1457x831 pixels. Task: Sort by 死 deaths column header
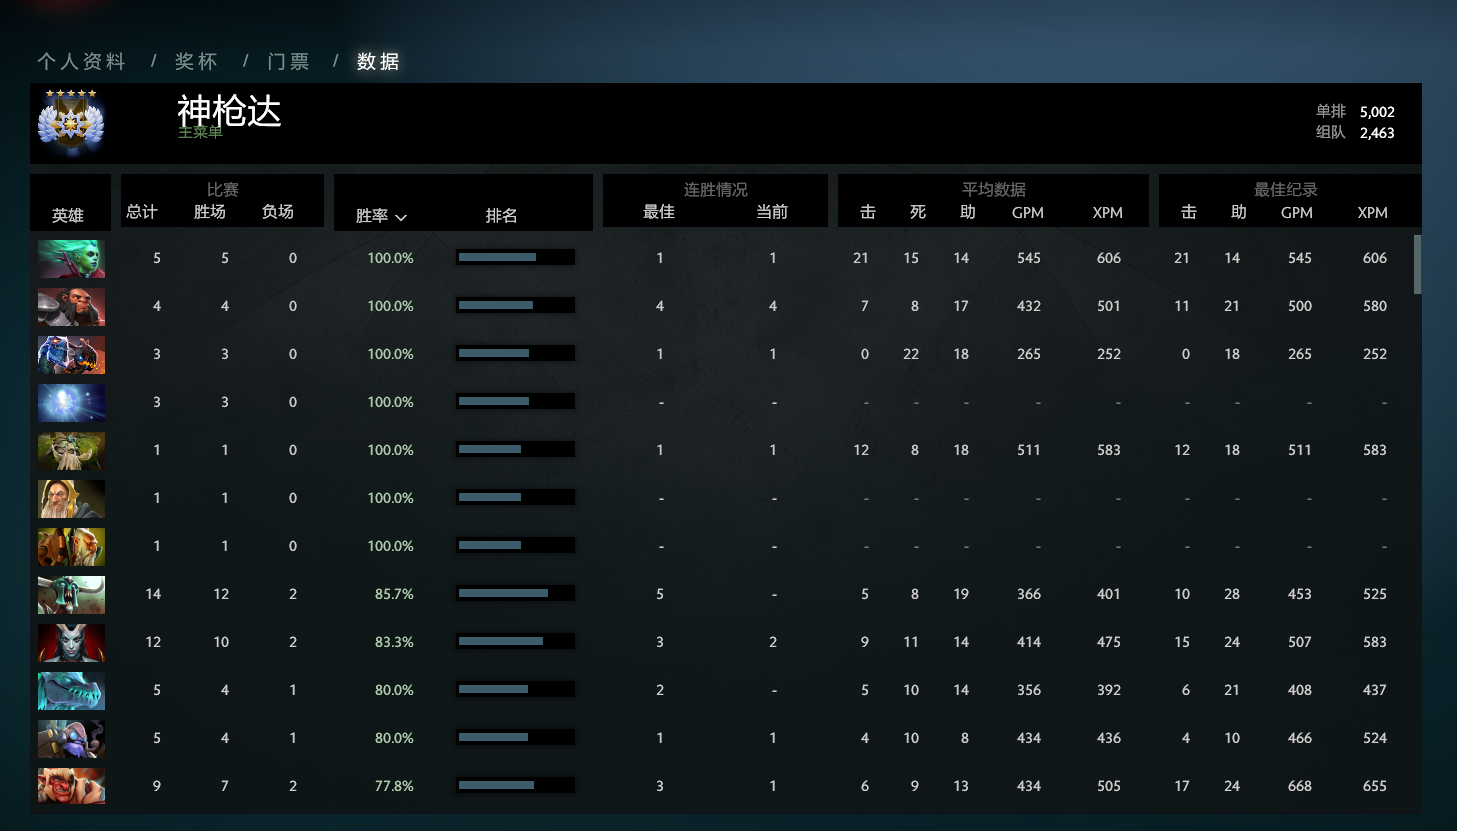pos(918,211)
